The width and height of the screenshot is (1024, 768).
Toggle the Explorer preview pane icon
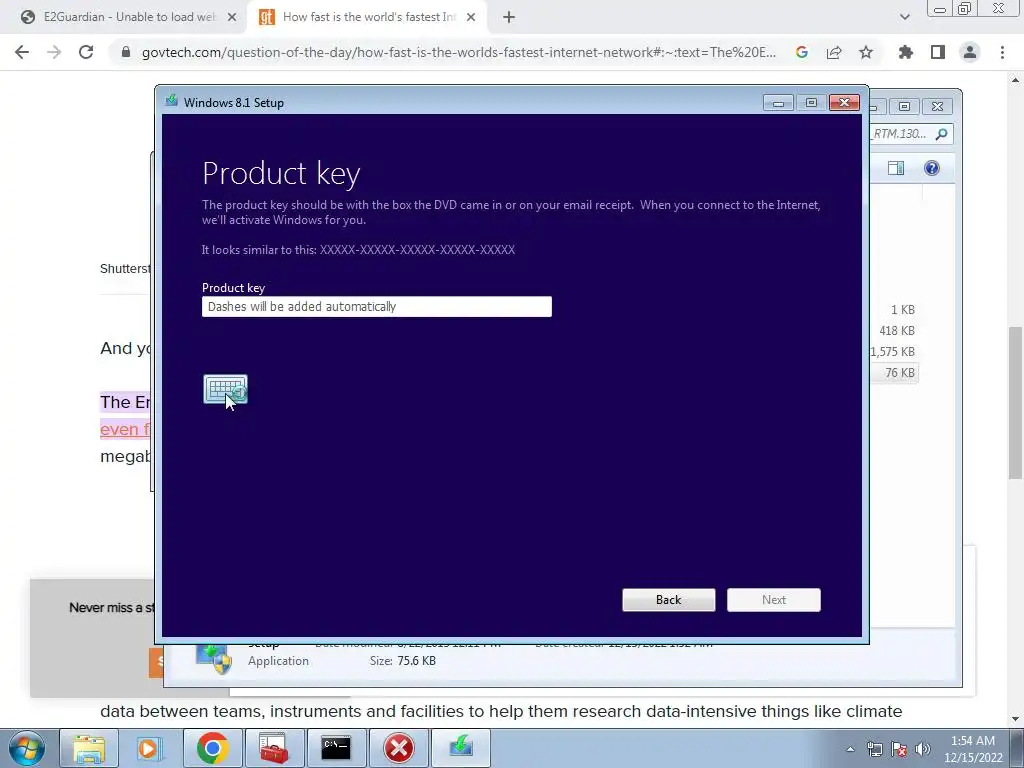coord(896,168)
